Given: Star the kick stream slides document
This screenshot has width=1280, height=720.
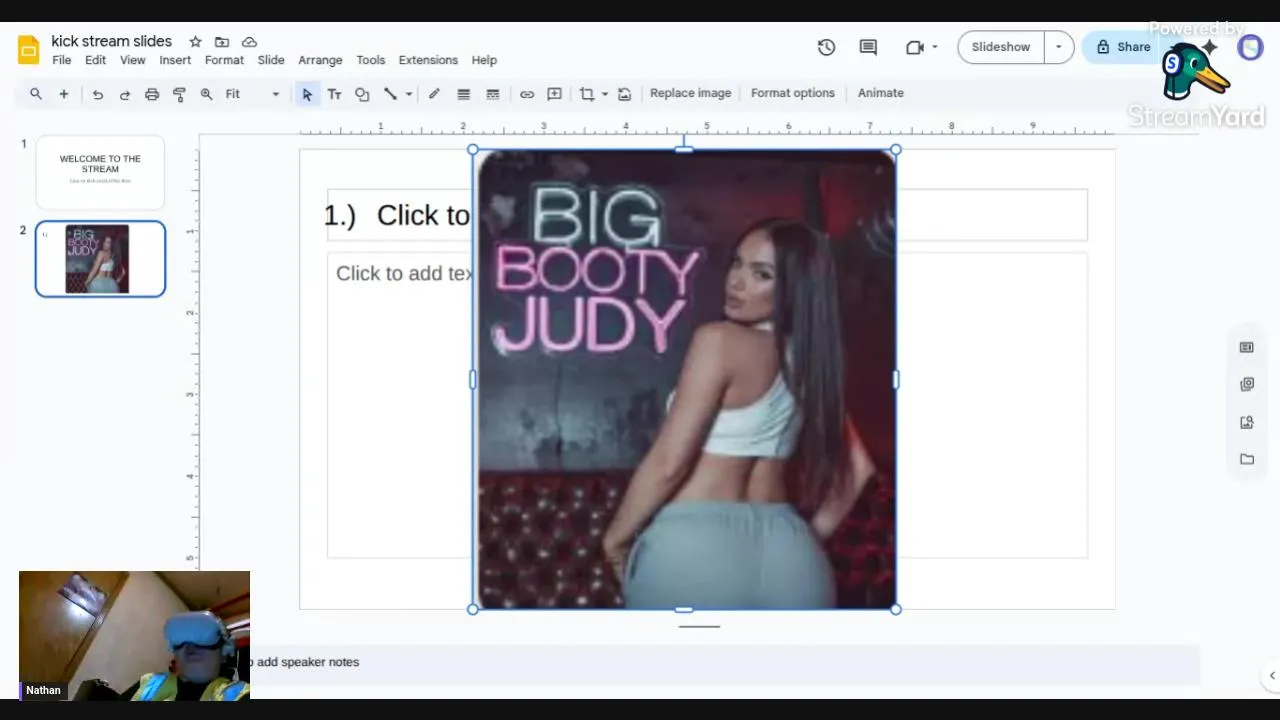Looking at the screenshot, I should [x=195, y=42].
